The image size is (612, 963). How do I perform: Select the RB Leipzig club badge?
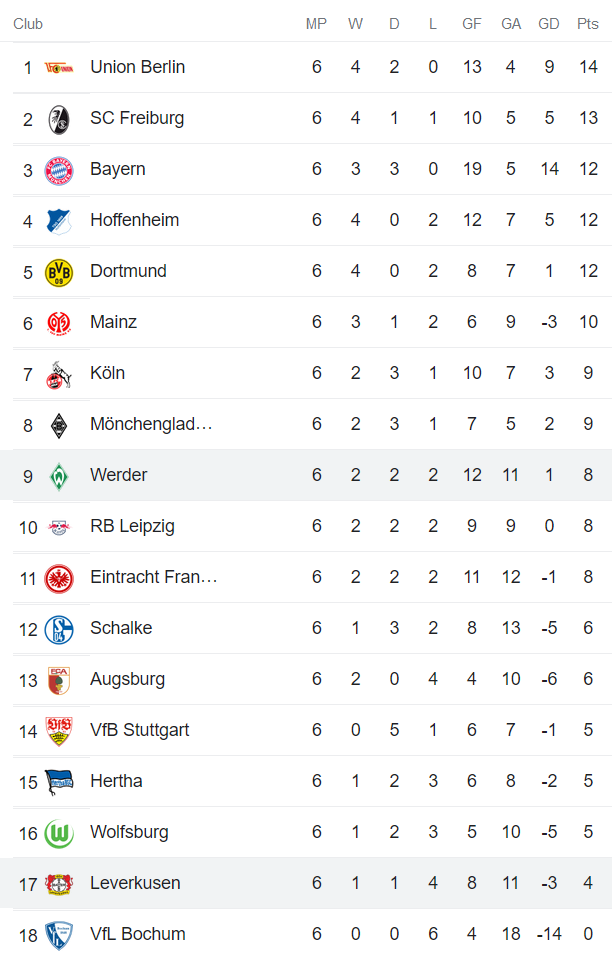pos(58,525)
